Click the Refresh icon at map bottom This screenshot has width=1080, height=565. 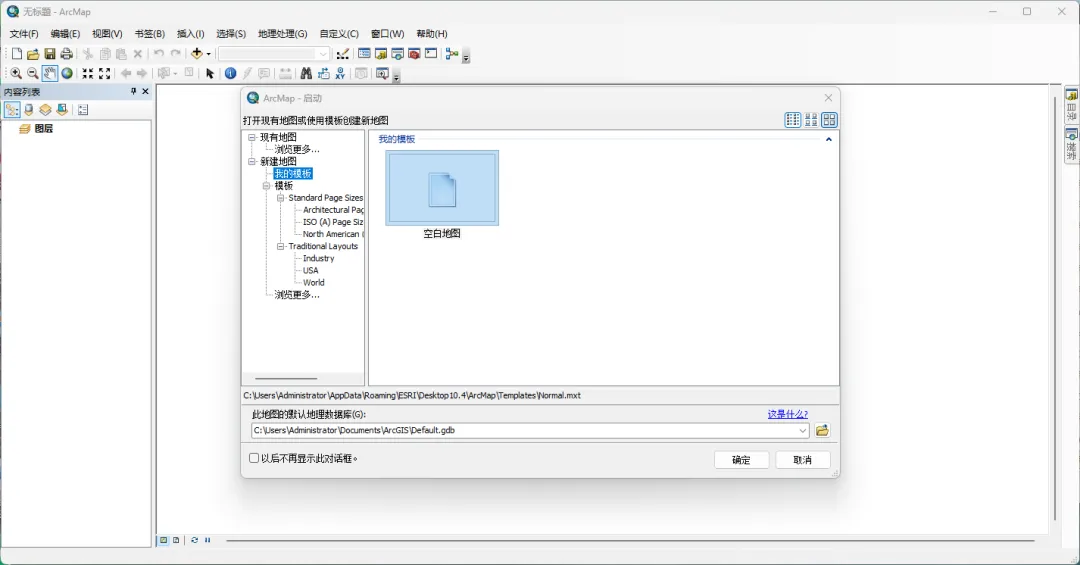tap(195, 540)
